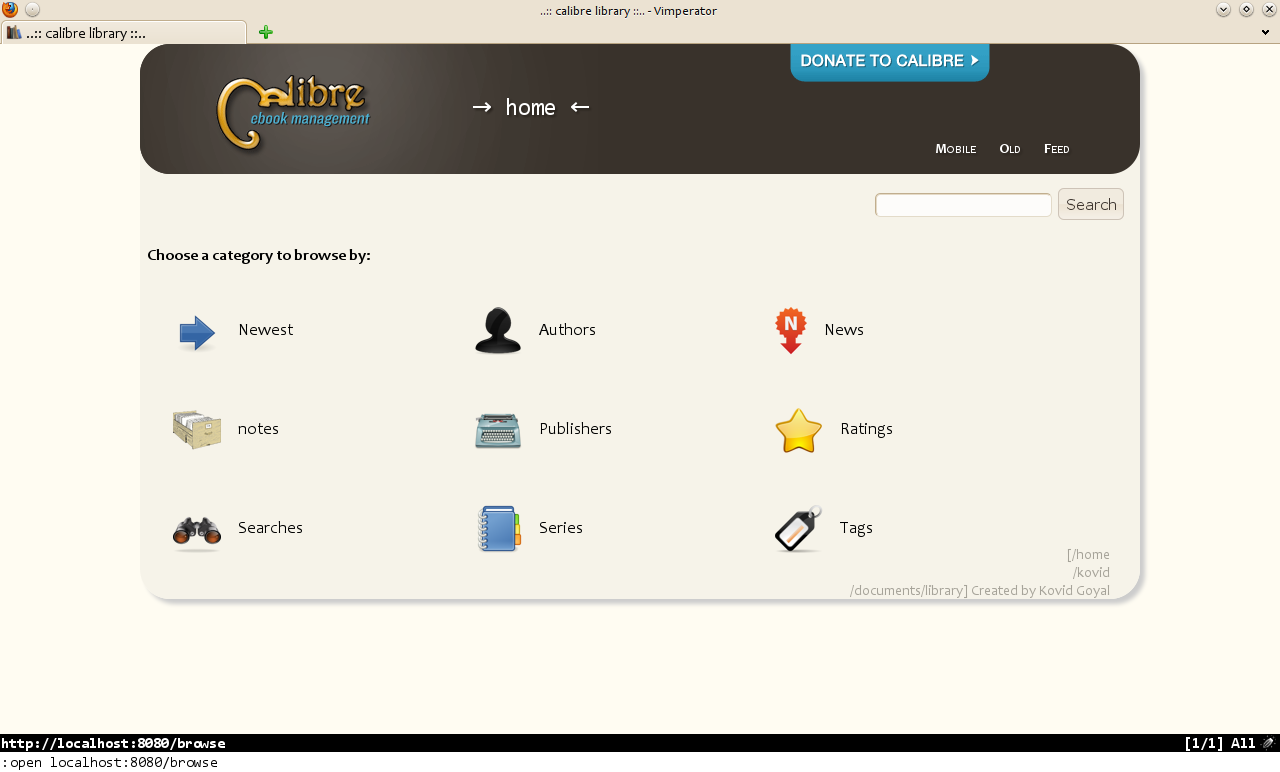Click 'Choose a category to browse by:' text
Image resolution: width=1280 pixels, height=772 pixels.
pyautogui.click(x=259, y=255)
